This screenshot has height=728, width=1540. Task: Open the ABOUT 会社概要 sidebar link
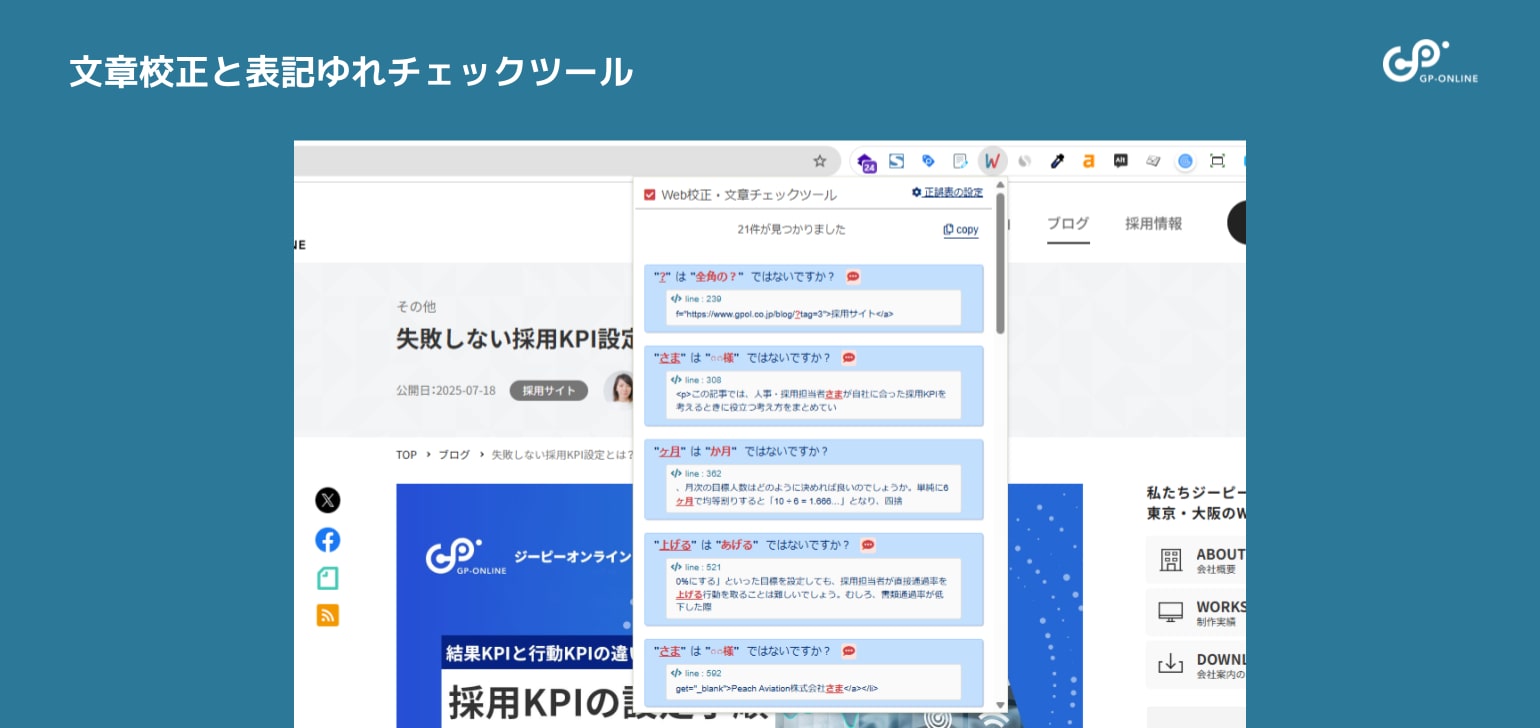(x=1196, y=560)
